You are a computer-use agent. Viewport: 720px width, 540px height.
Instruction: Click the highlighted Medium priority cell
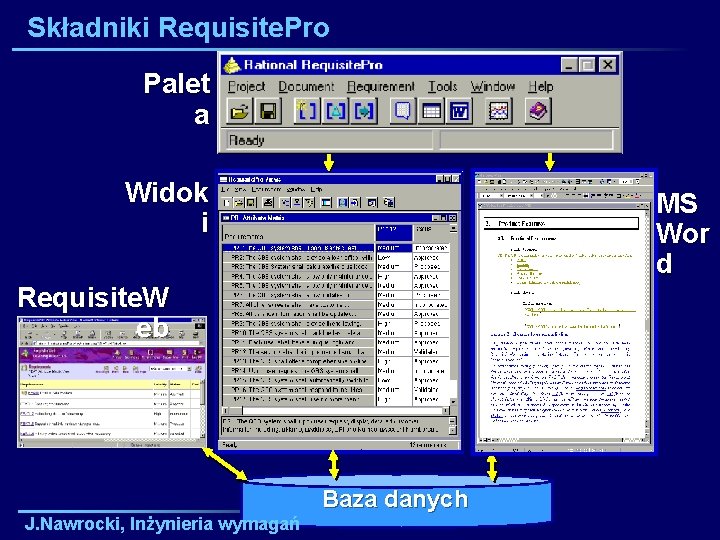click(x=394, y=248)
